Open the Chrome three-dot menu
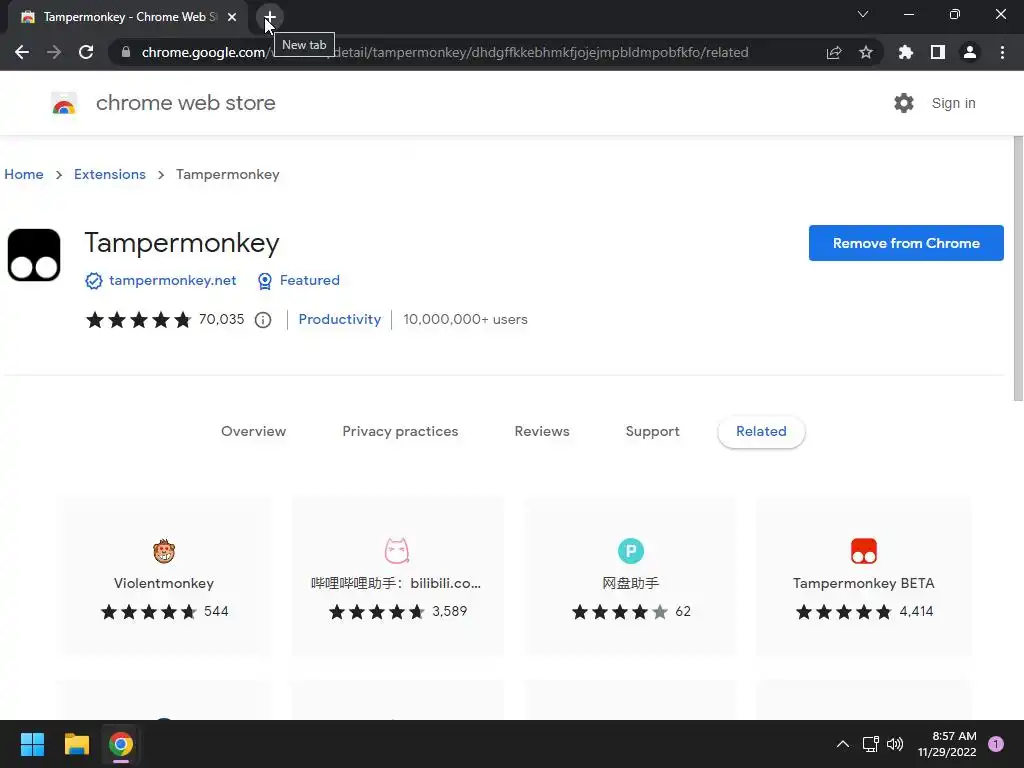The width and height of the screenshot is (1024, 768). [1002, 52]
